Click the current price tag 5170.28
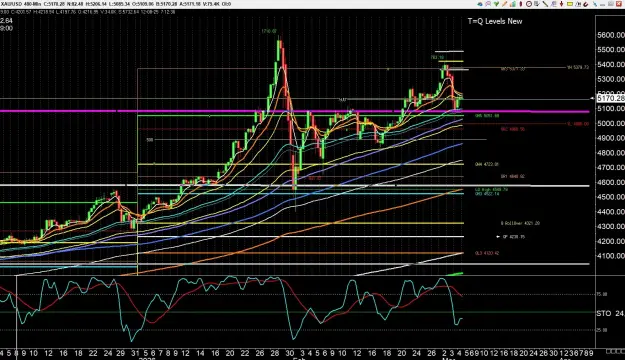 tap(610, 98)
